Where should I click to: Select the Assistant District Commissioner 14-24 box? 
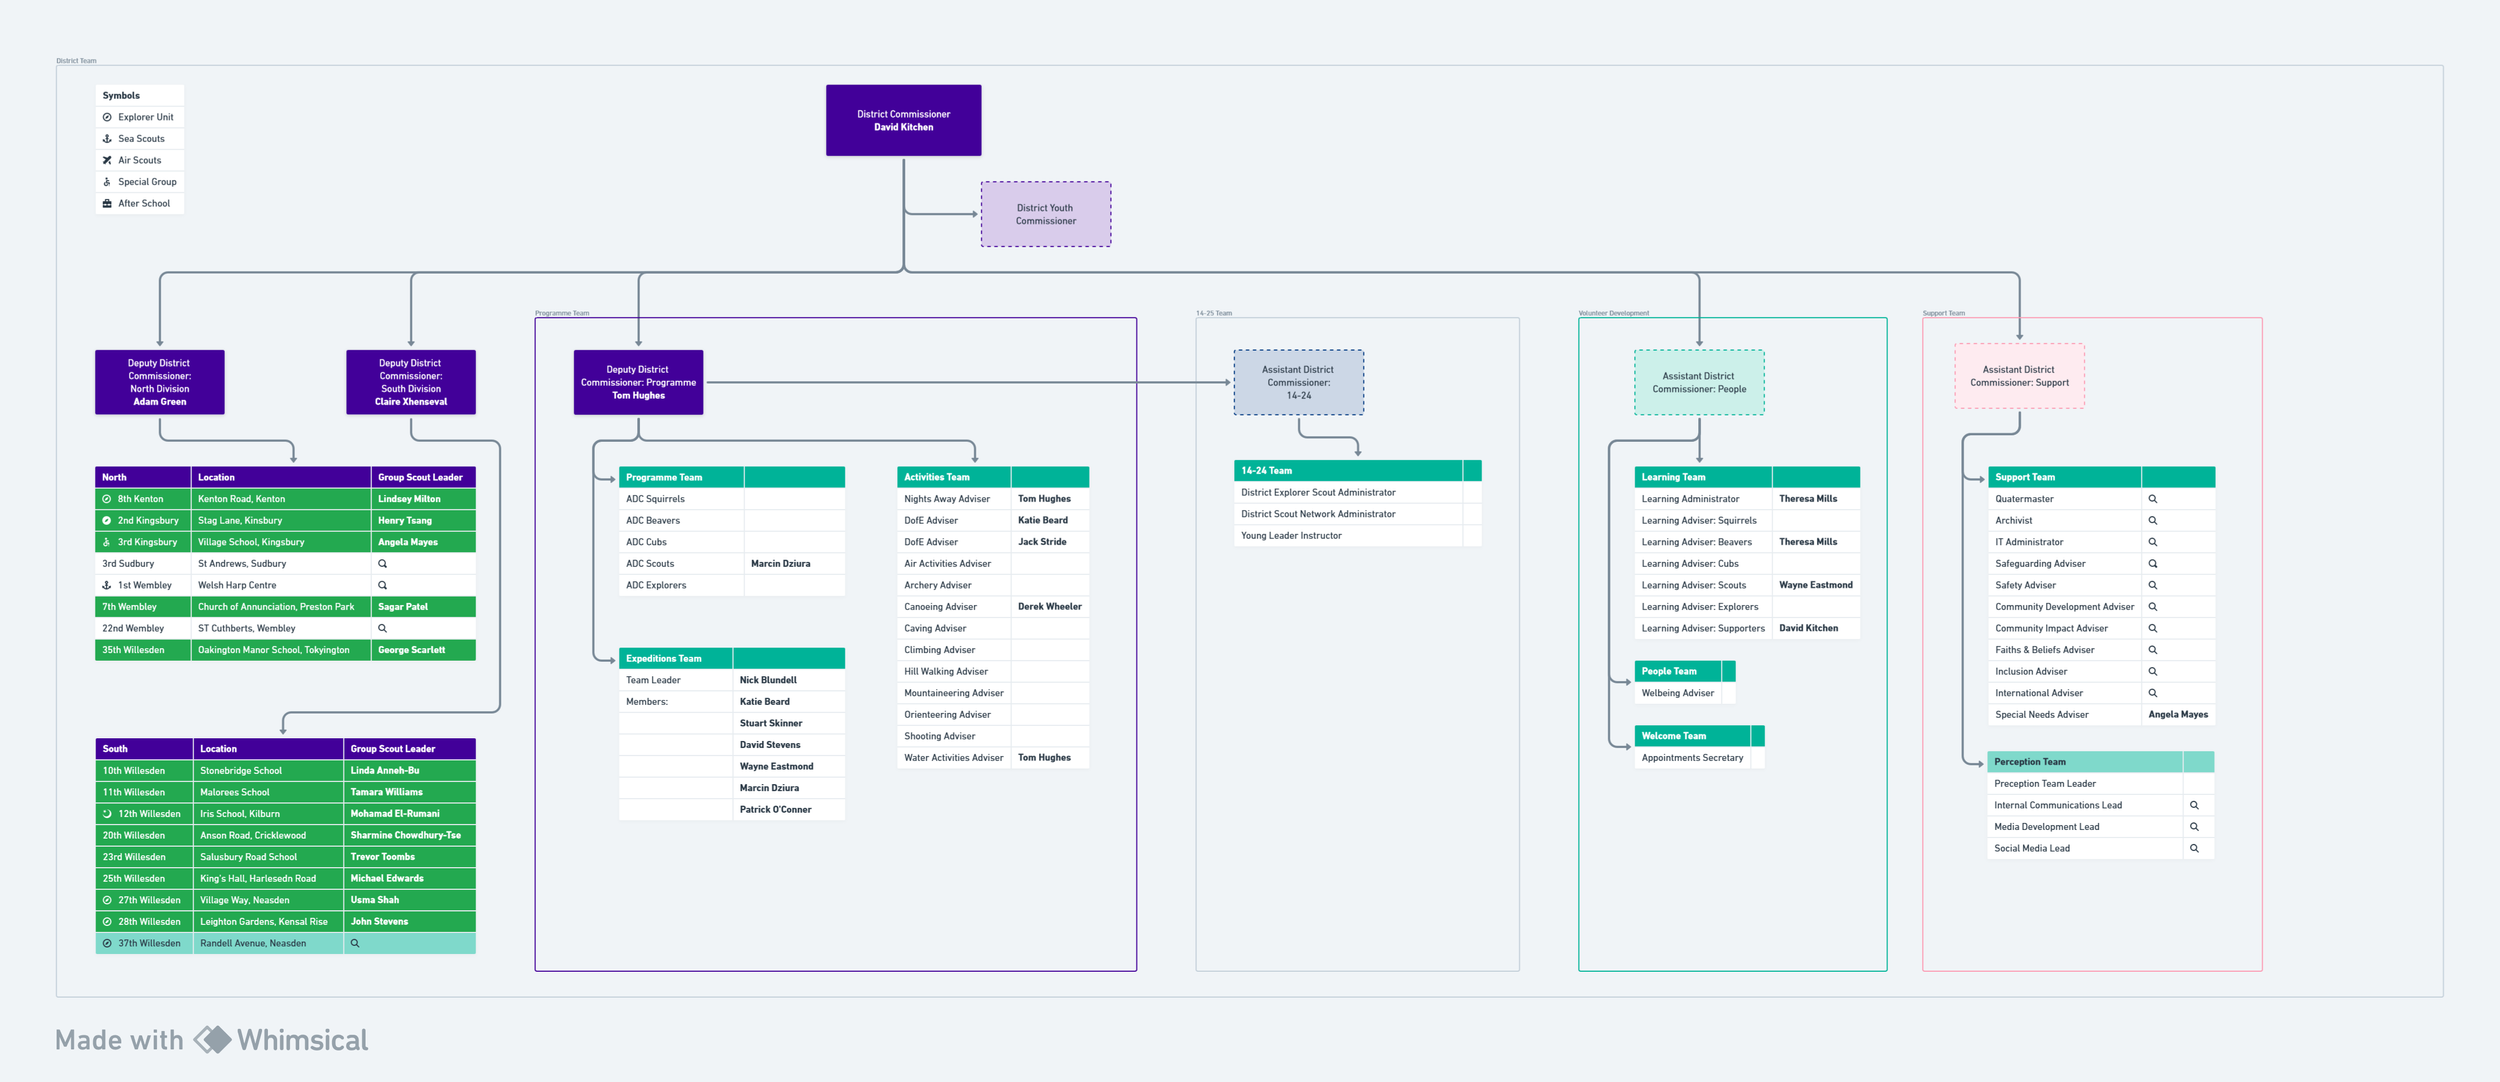tap(1298, 382)
